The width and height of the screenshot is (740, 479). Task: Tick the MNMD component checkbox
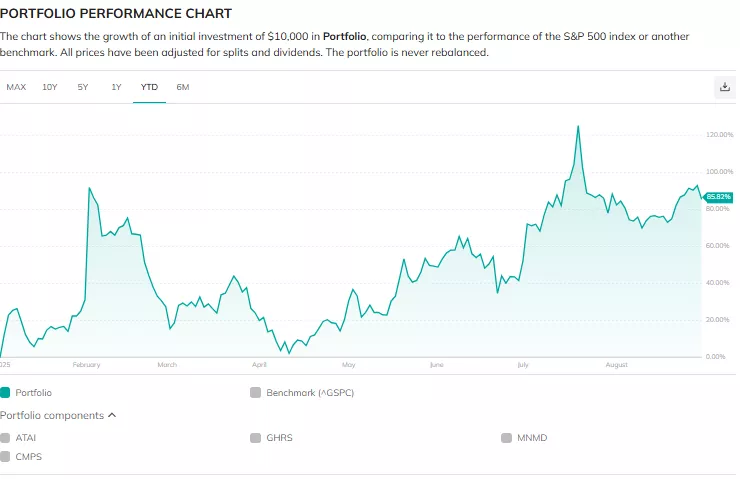click(507, 438)
